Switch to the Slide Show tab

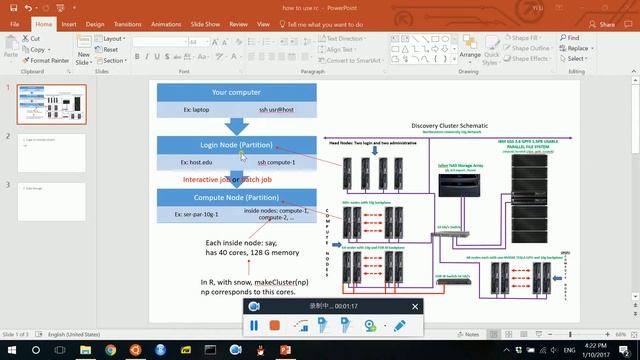(x=205, y=24)
